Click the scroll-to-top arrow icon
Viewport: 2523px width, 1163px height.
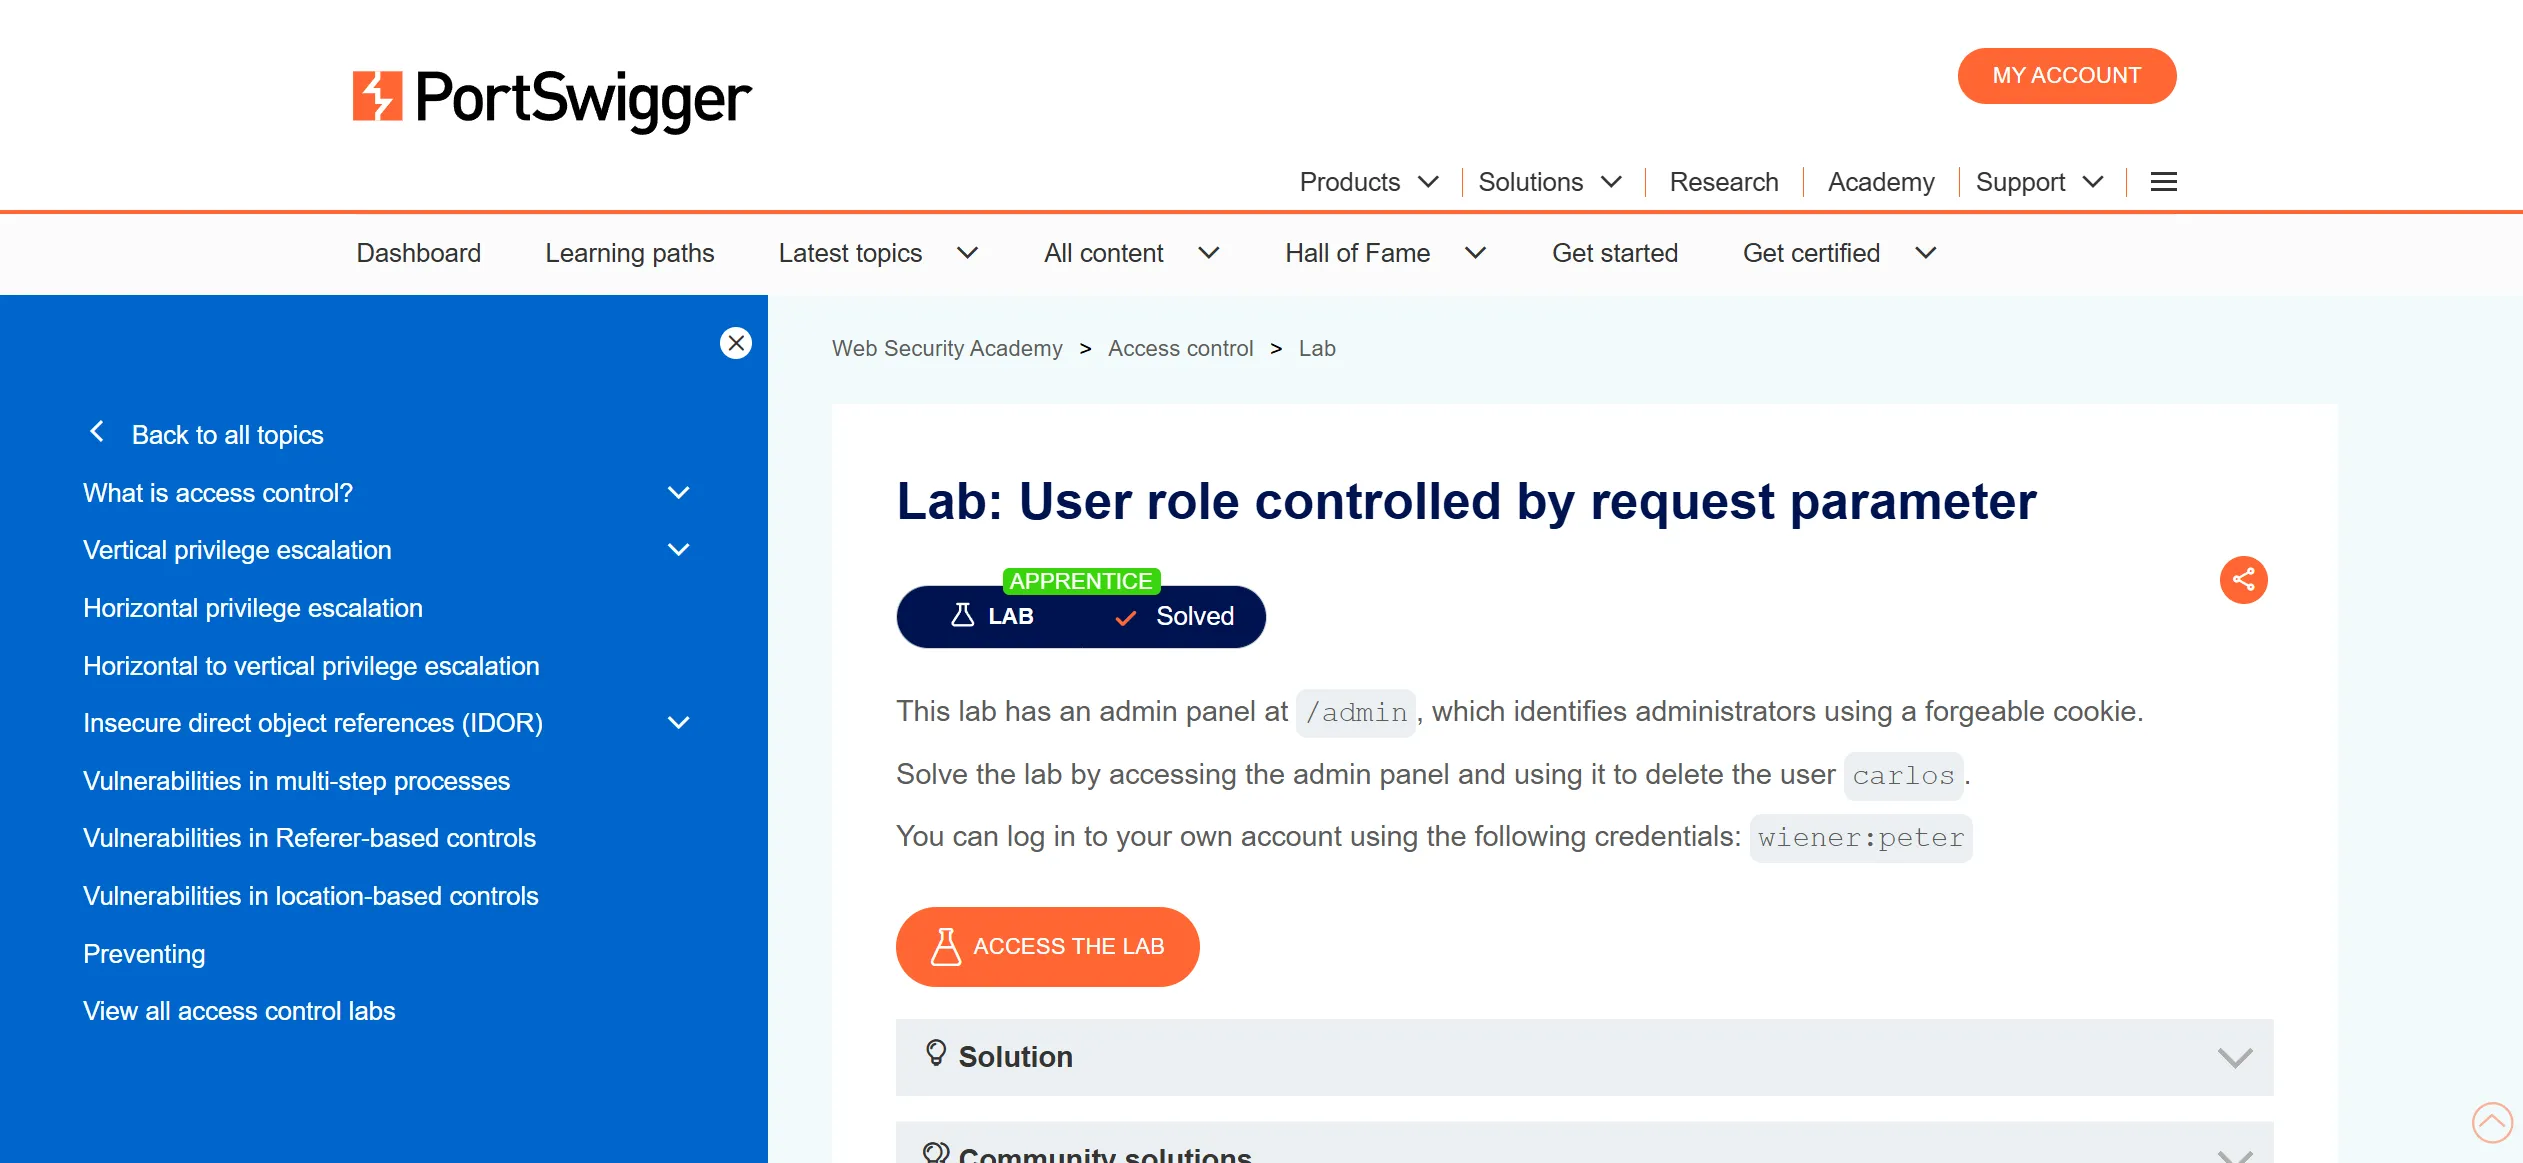2491,1122
